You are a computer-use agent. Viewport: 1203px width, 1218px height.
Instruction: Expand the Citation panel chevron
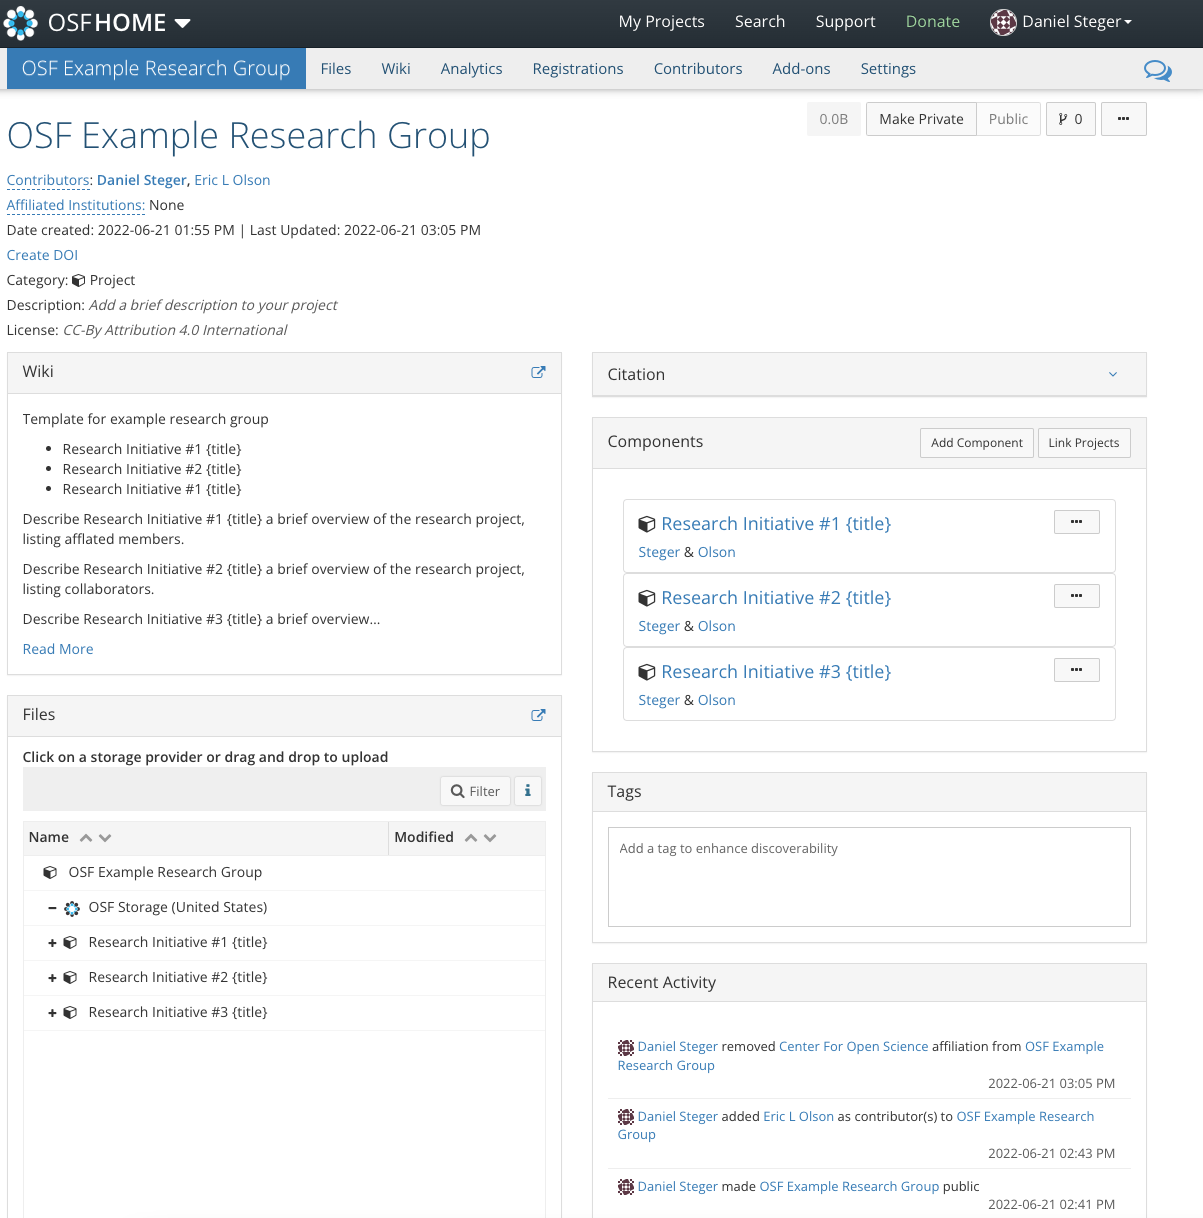(x=1113, y=374)
